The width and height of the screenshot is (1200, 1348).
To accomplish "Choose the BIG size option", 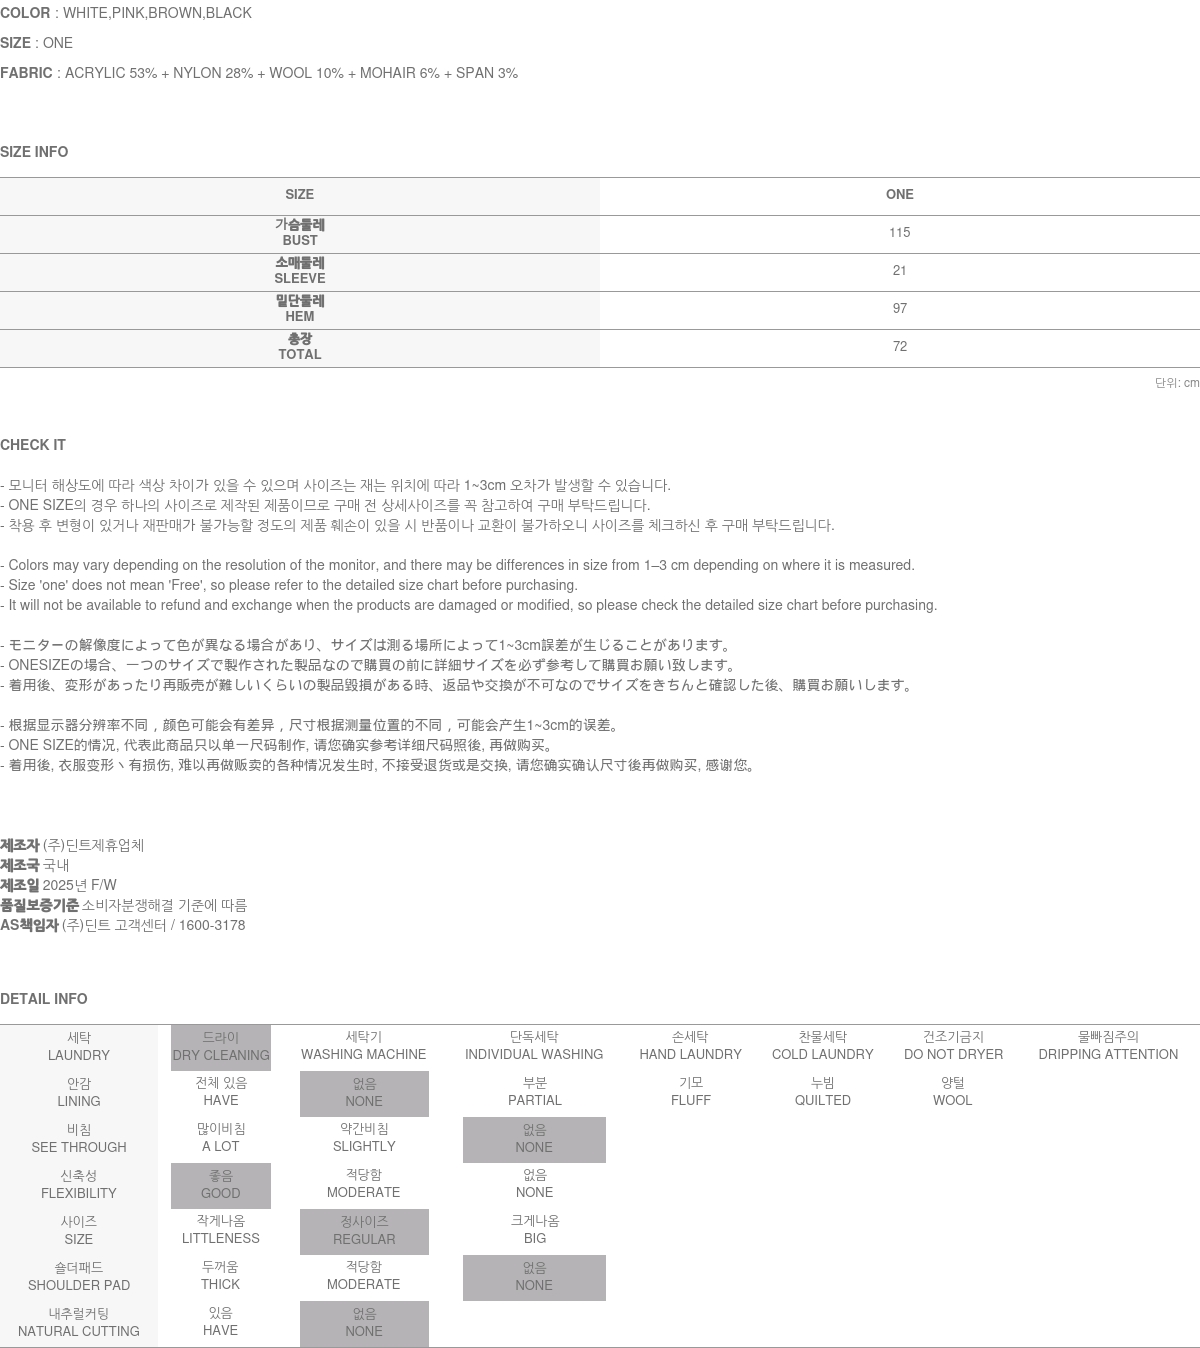I will (534, 1230).
